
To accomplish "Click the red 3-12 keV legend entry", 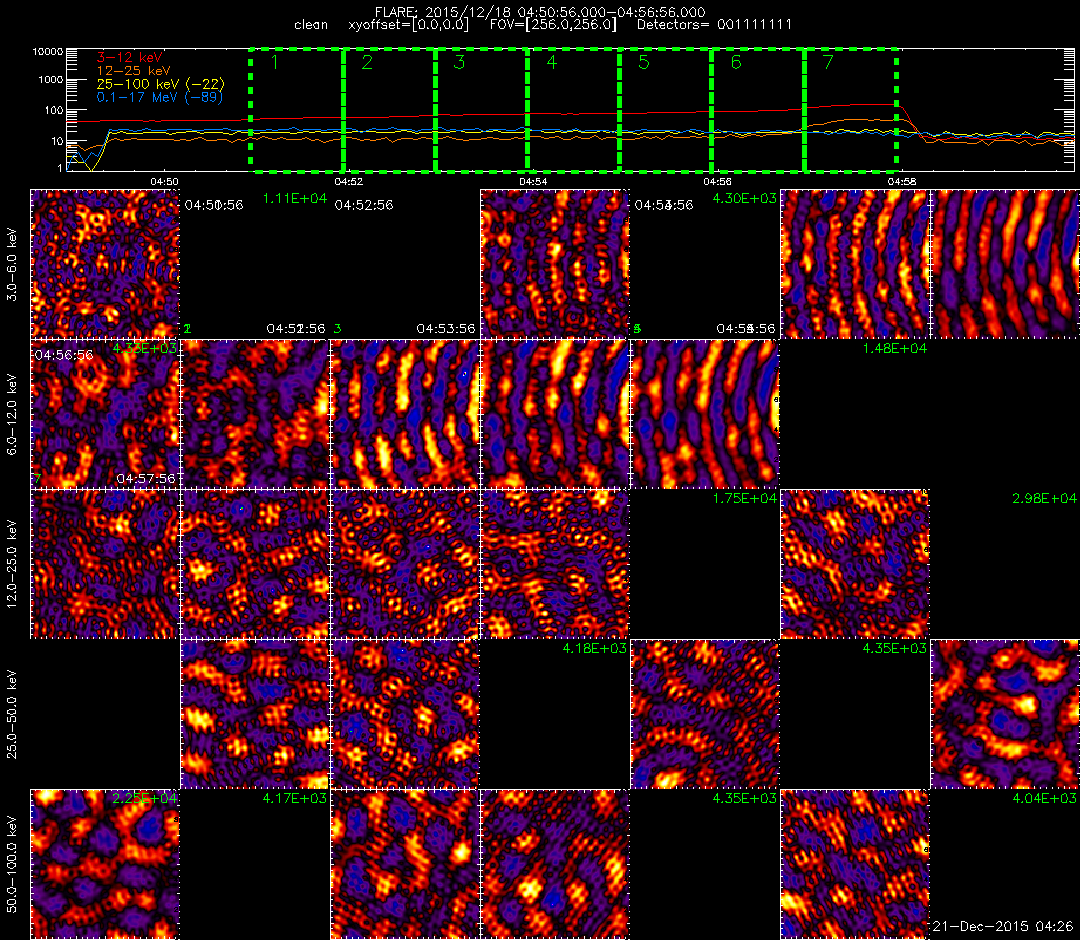I will coord(129,57).
